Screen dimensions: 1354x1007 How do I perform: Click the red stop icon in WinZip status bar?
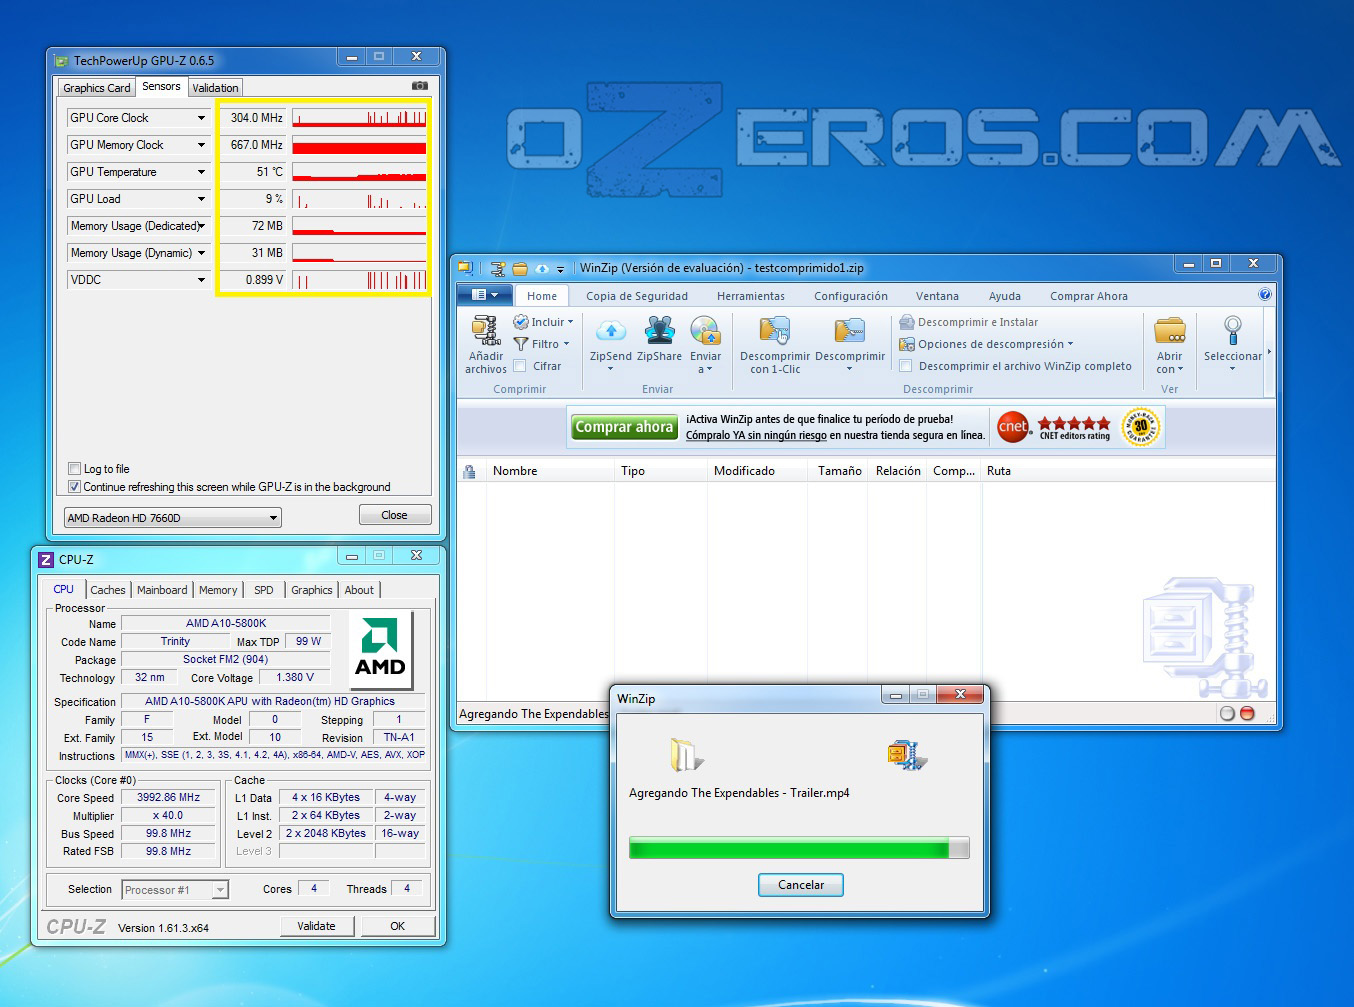1247,713
